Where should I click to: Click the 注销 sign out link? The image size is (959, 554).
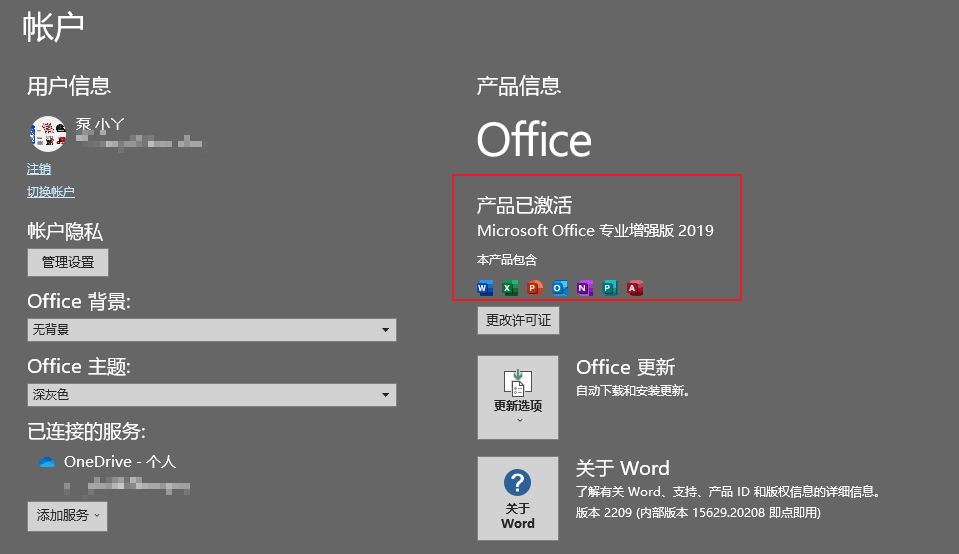pos(39,169)
